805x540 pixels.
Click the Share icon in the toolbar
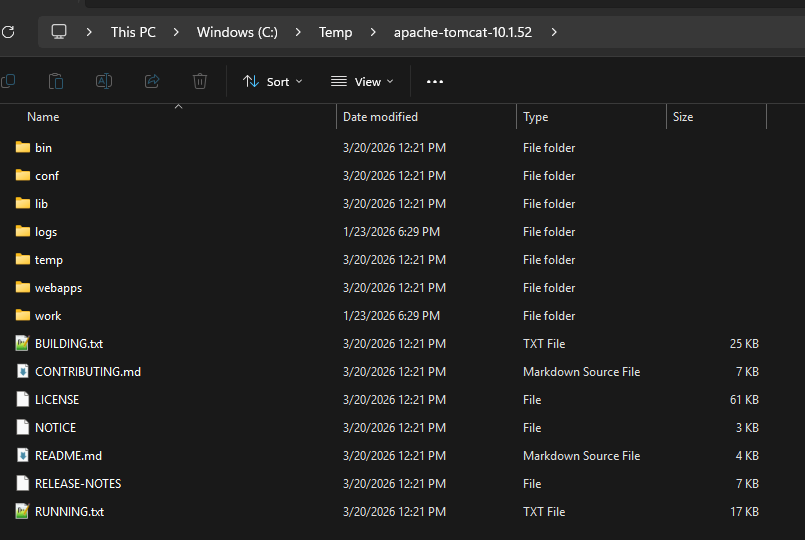pos(152,81)
